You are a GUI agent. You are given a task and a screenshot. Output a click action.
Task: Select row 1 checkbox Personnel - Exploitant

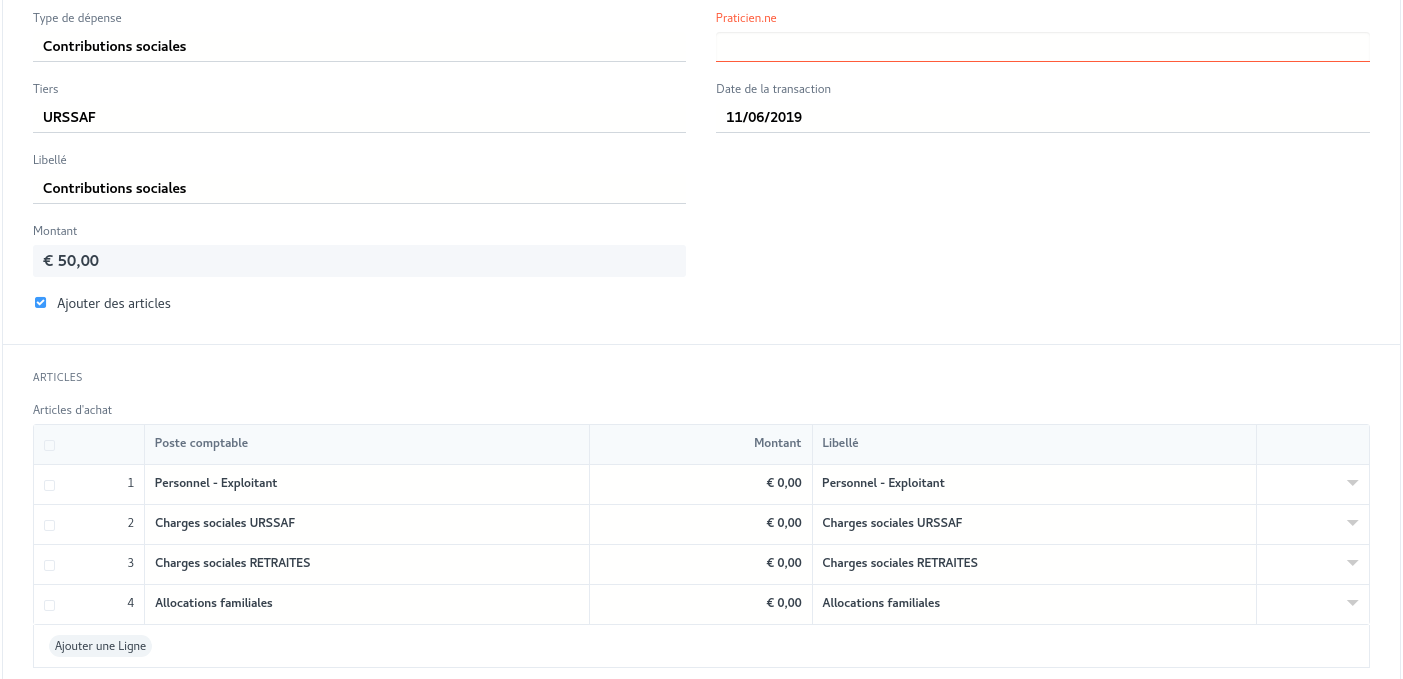pos(50,485)
